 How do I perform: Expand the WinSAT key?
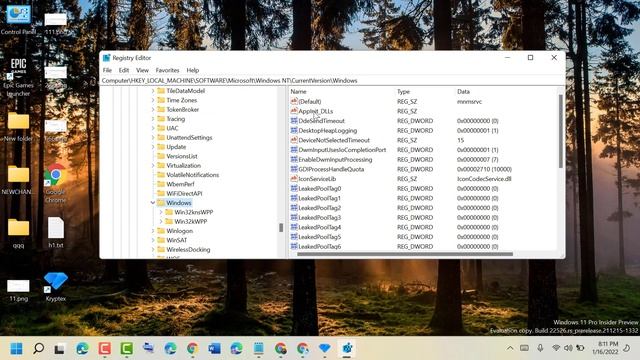(x=153, y=240)
